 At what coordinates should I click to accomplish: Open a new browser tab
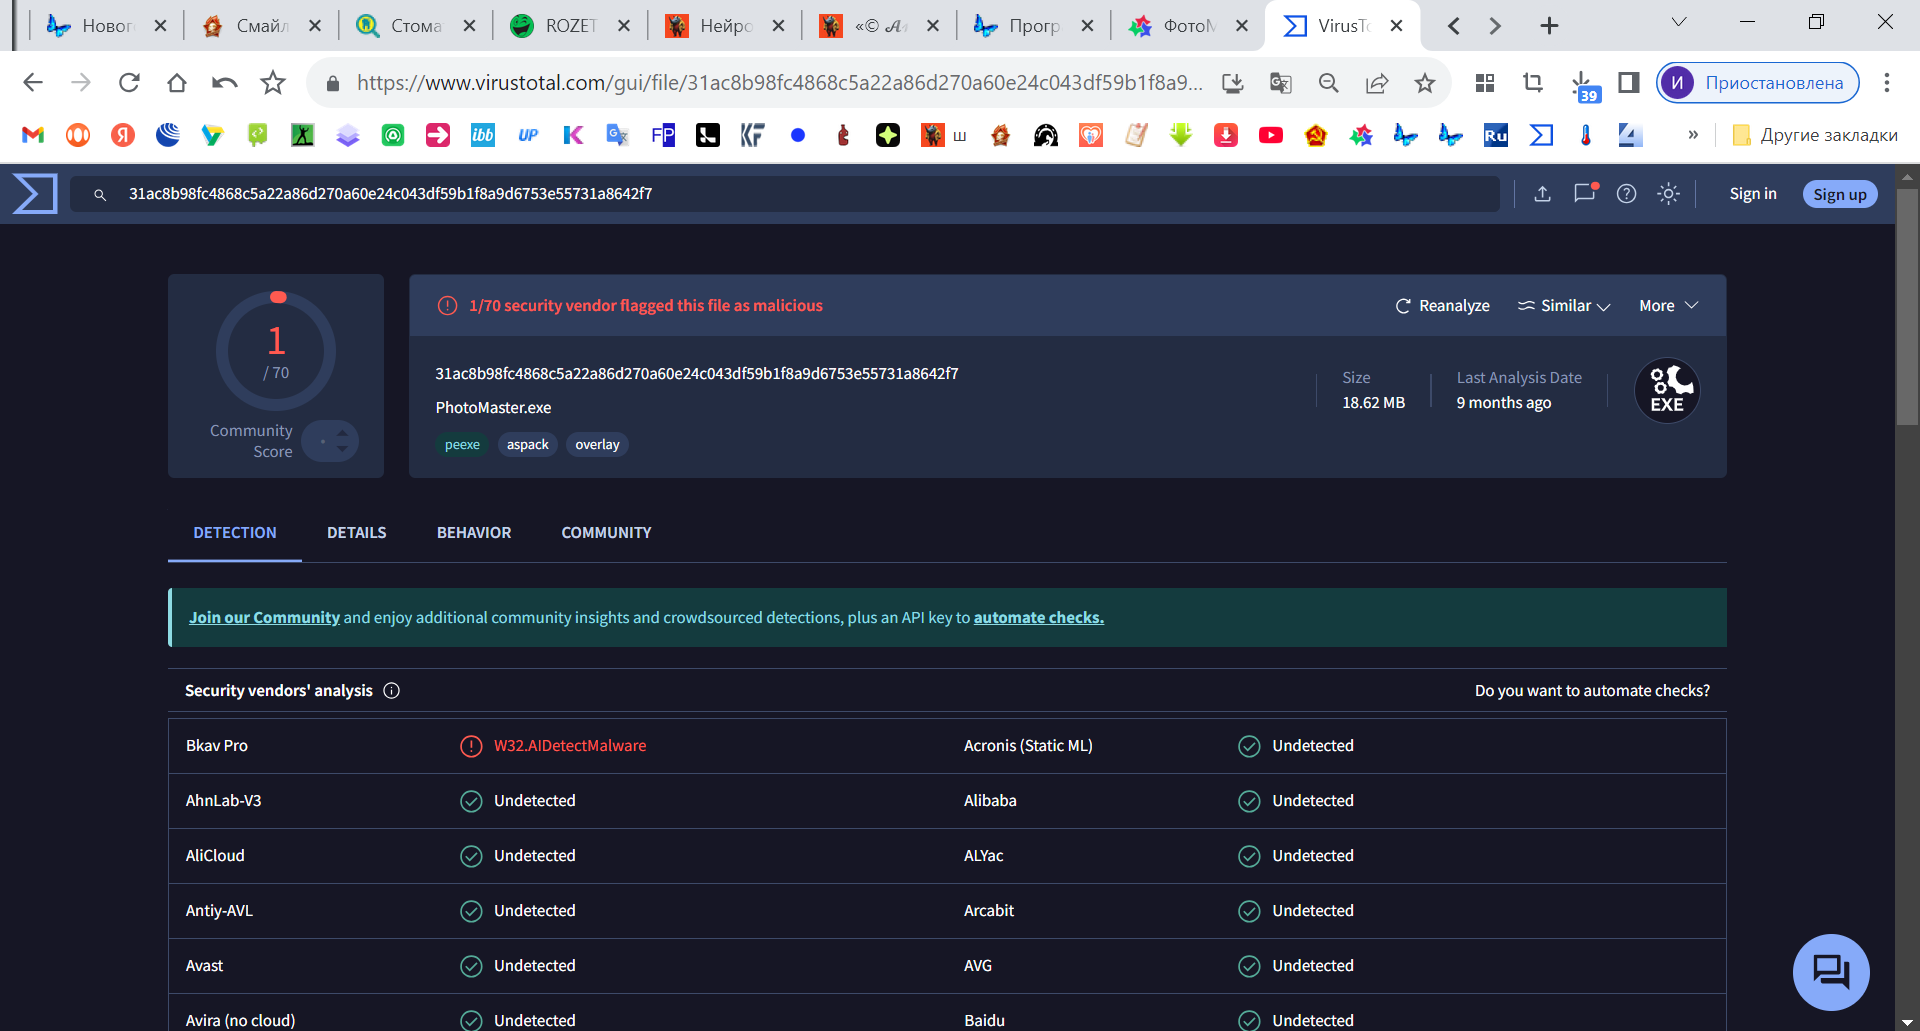pos(1549,26)
